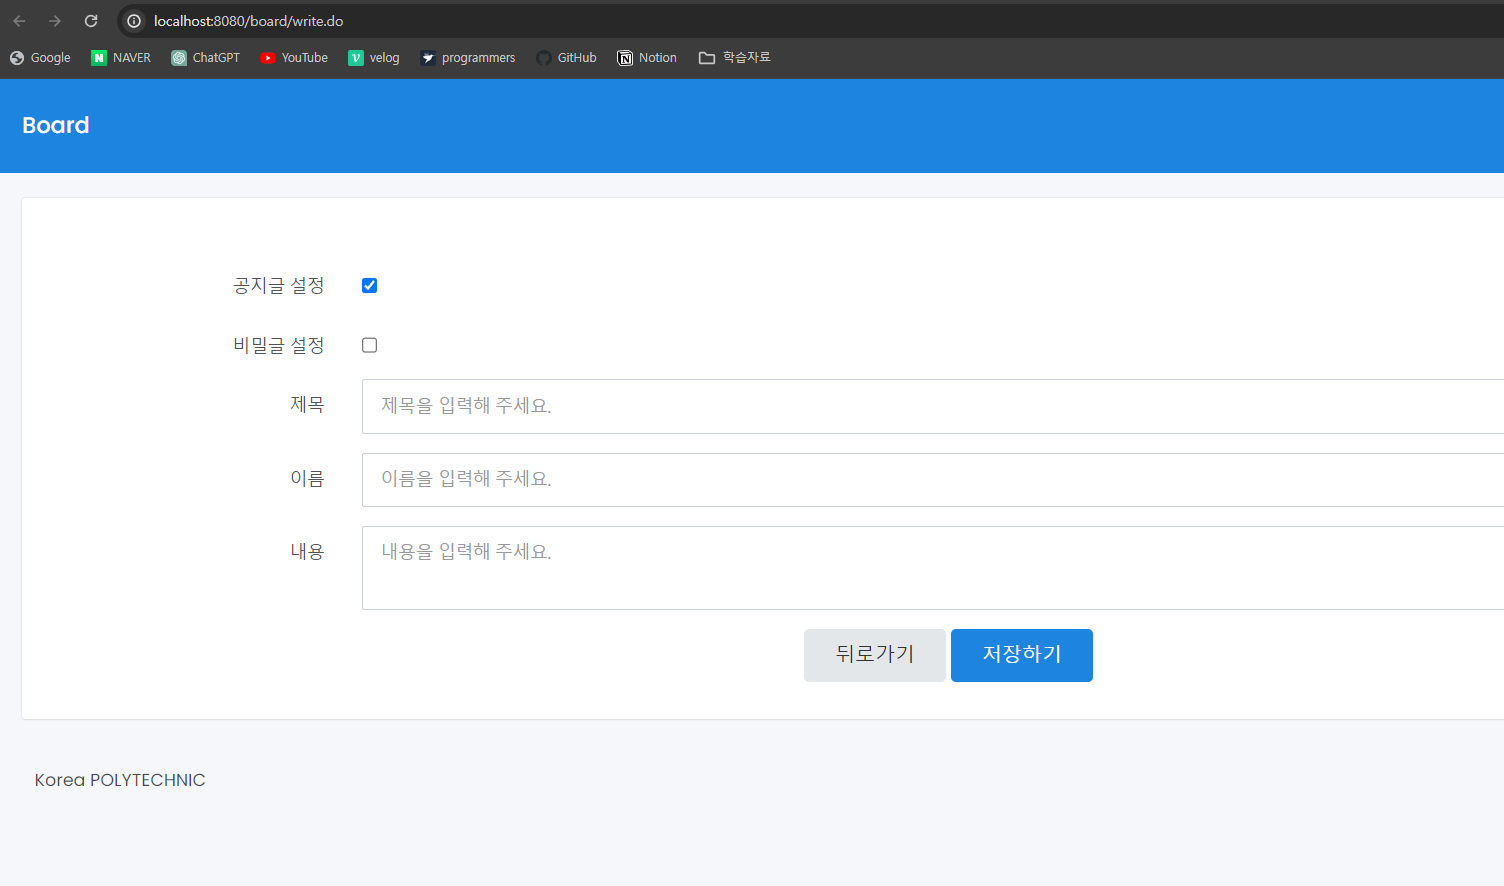1504x886 pixels.
Task: Open the GitHub bookmark
Action: tap(566, 58)
